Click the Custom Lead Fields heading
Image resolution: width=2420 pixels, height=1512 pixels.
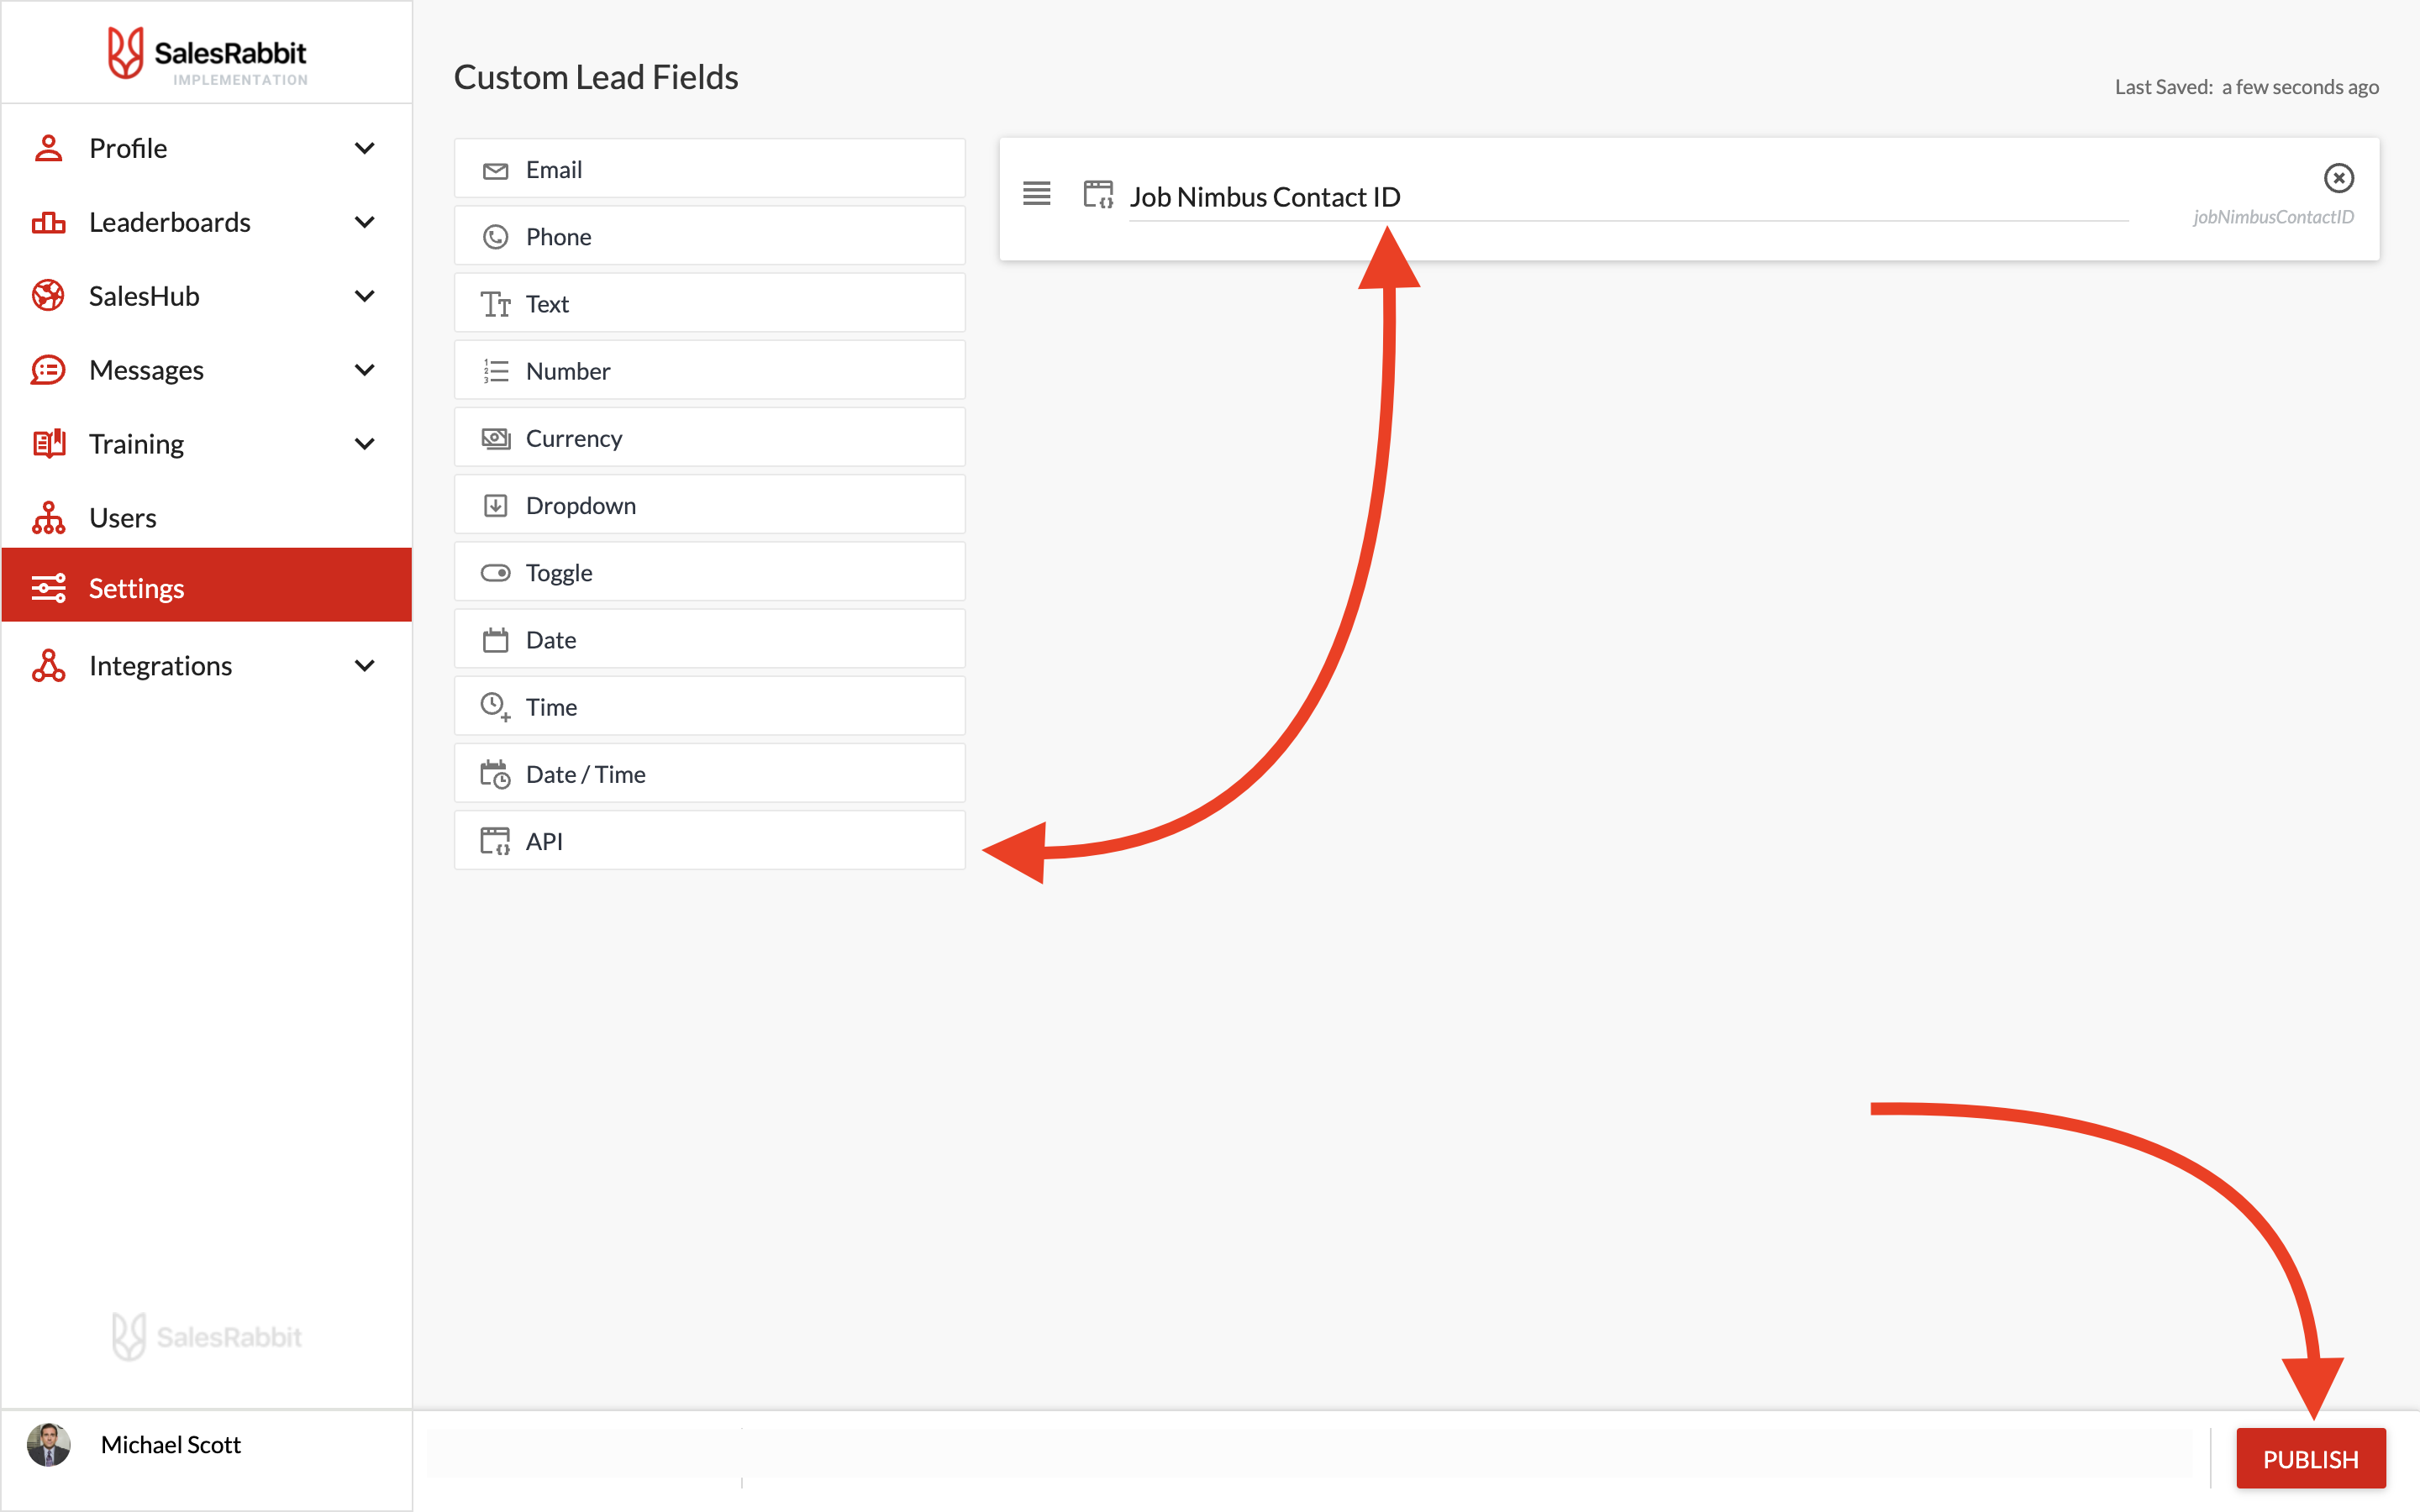tap(596, 77)
